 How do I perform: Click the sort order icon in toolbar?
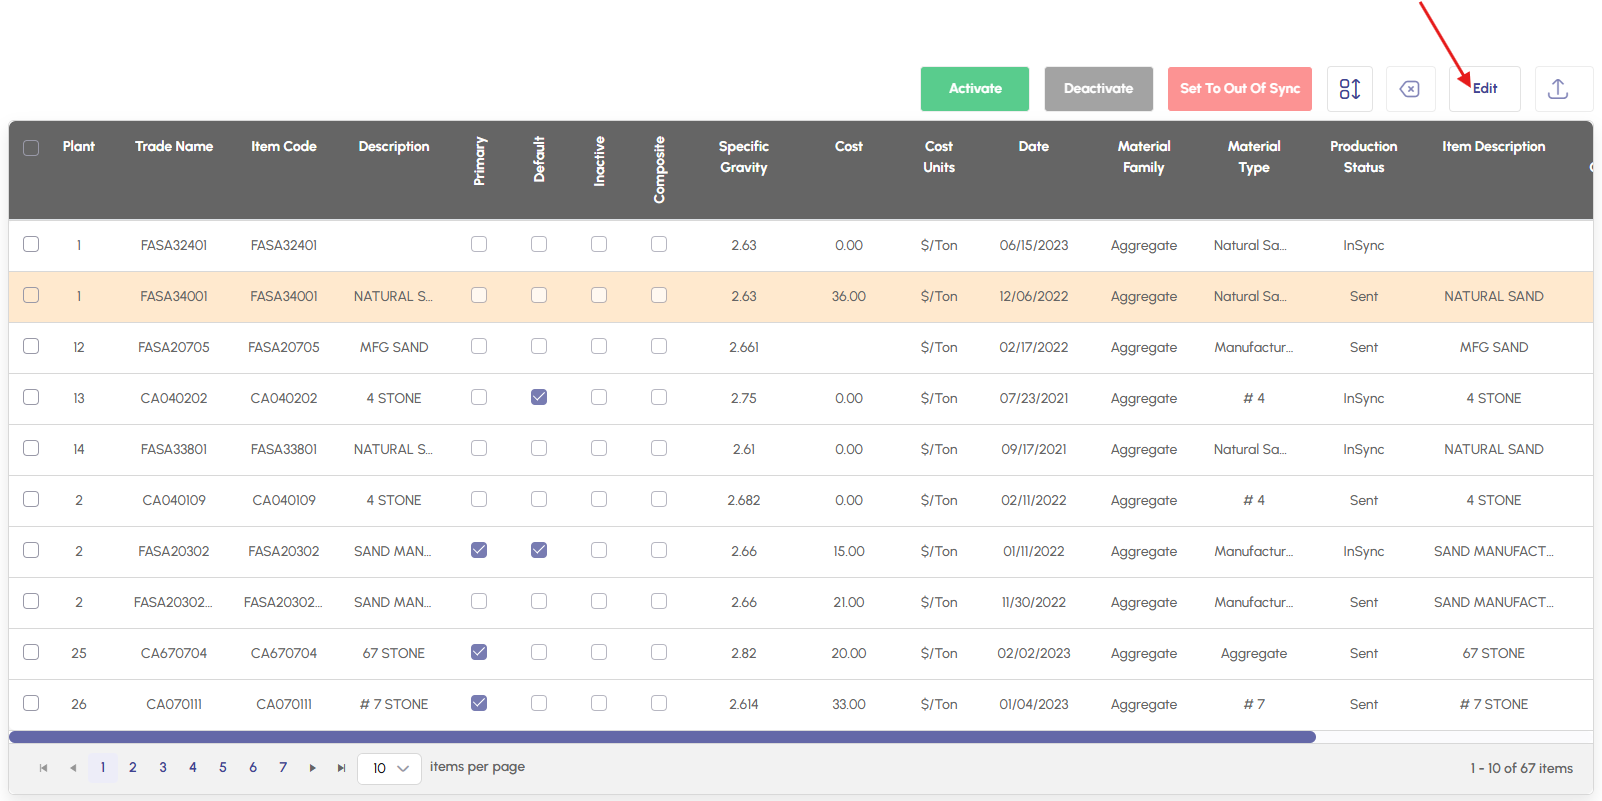click(x=1349, y=89)
